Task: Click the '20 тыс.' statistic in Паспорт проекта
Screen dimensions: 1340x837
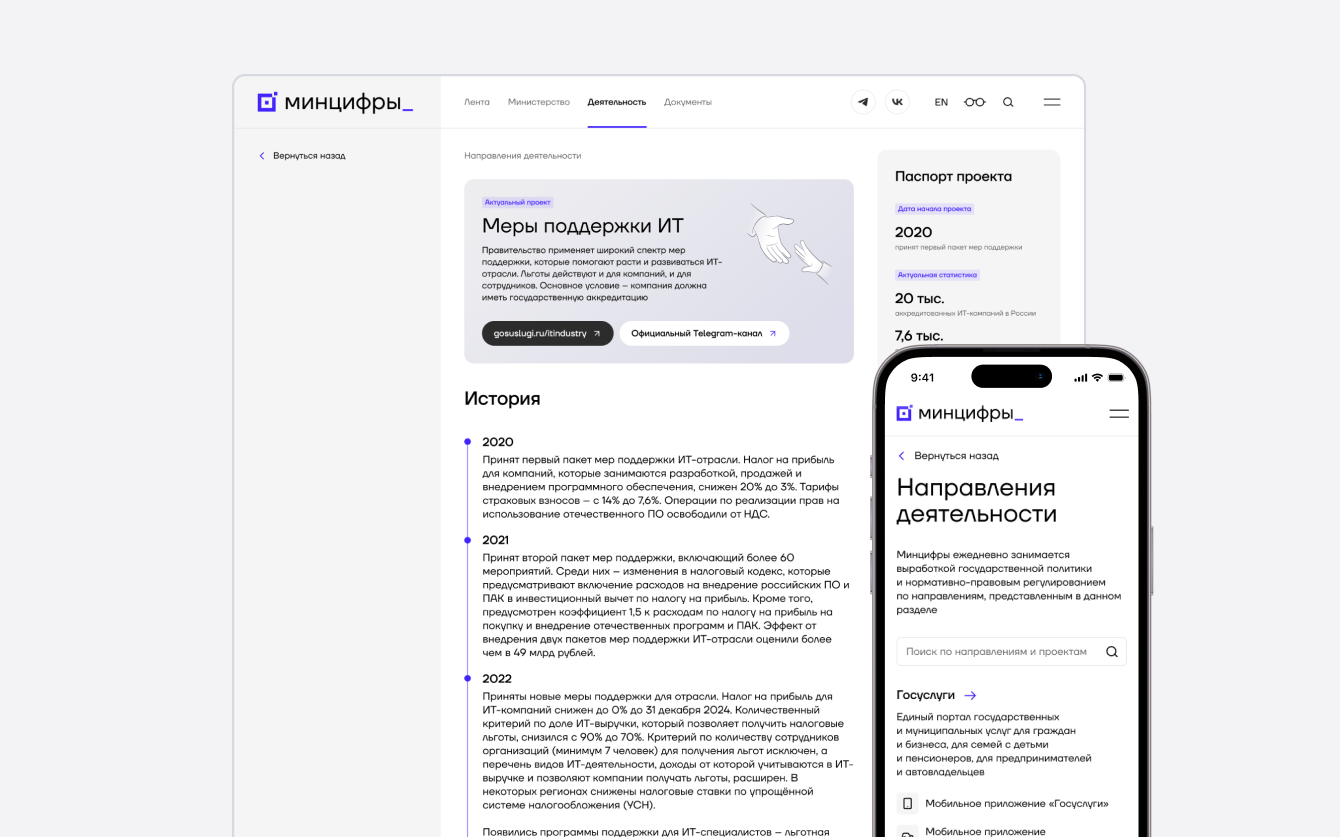Action: click(920, 298)
